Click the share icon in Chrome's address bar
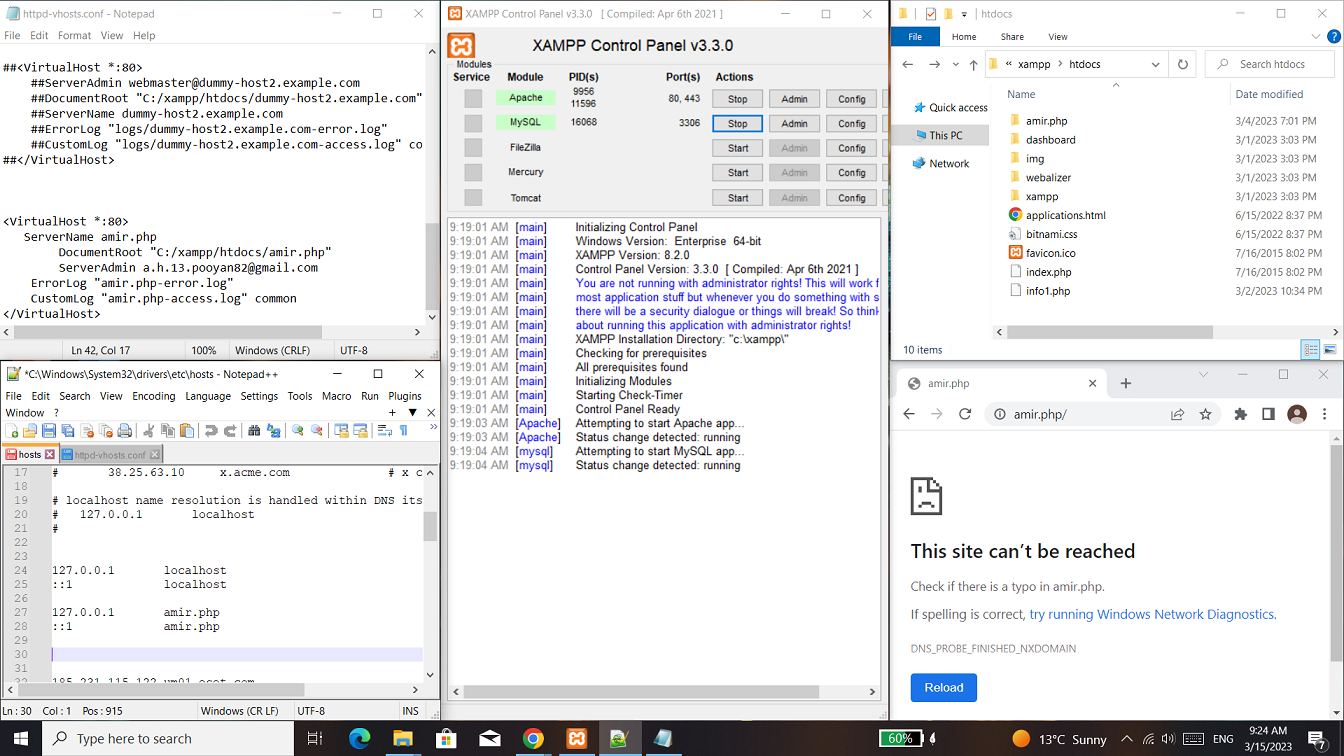1344x756 pixels. 1178,414
